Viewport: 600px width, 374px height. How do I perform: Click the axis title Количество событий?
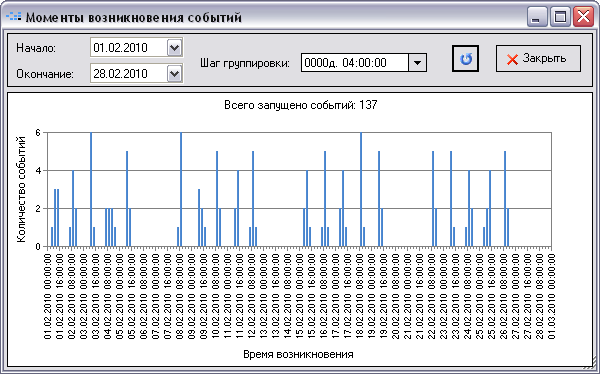tap(21, 189)
